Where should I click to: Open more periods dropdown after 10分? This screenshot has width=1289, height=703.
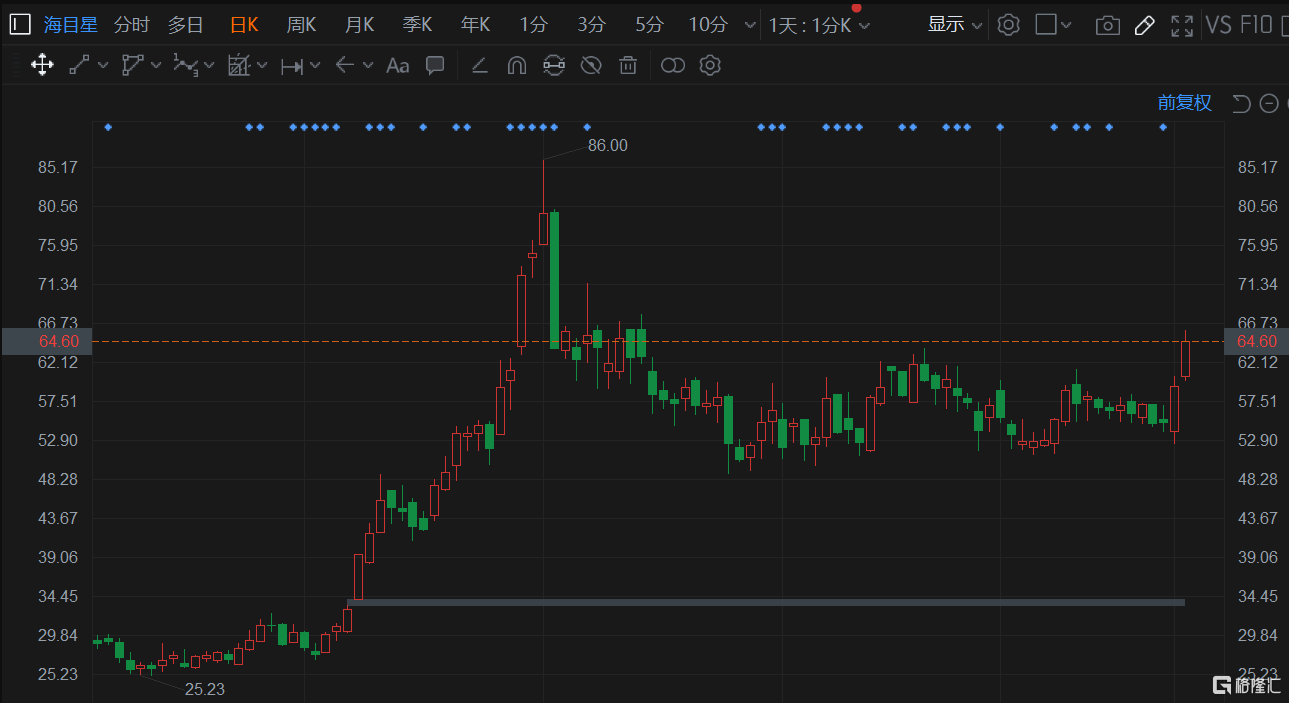coord(750,26)
